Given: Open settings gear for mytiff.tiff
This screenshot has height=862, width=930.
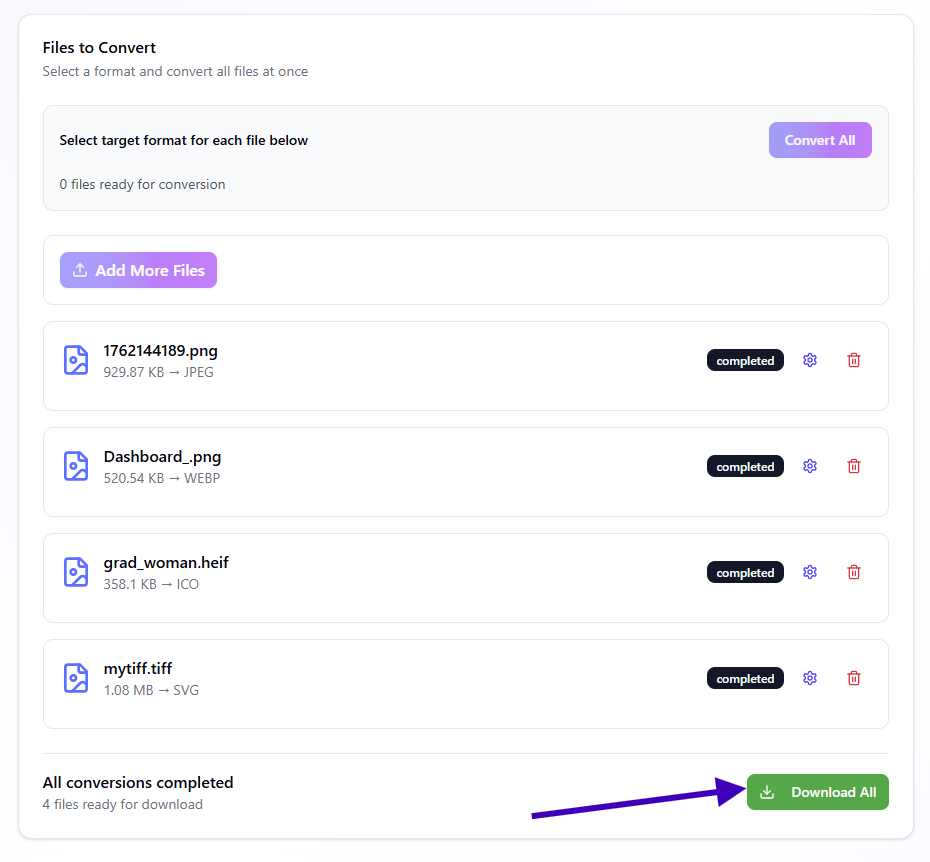Looking at the screenshot, I should click(810, 678).
